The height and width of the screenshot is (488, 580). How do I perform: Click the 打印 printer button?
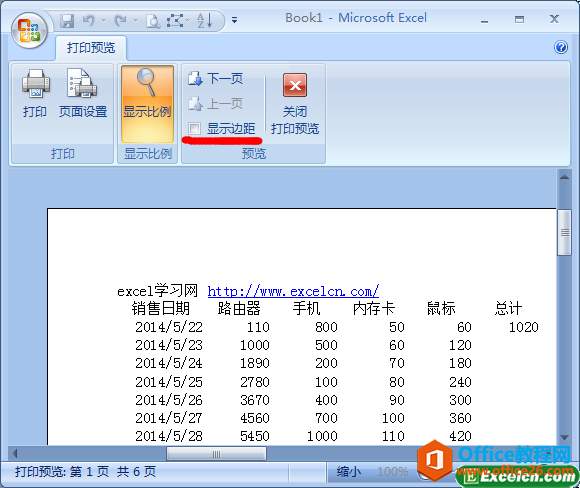click(x=36, y=93)
